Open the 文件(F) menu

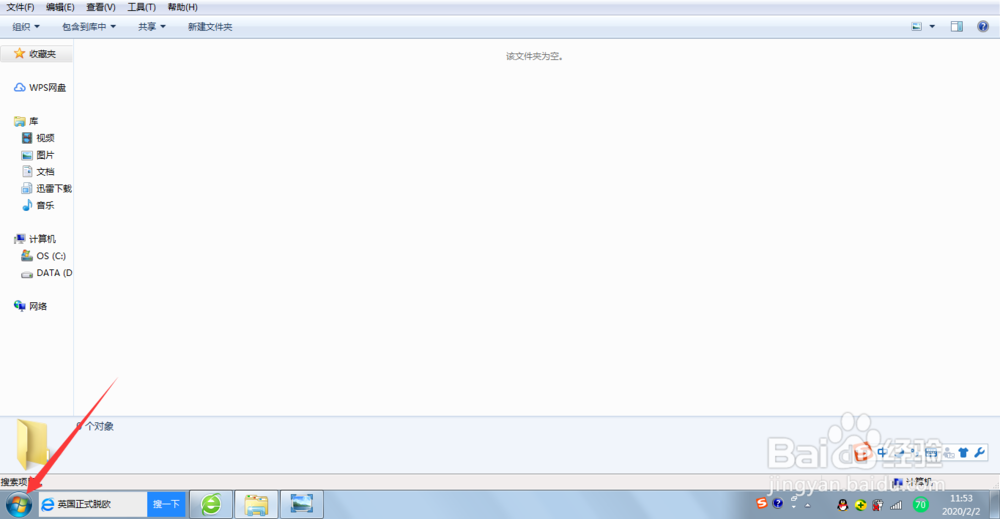click(x=20, y=7)
